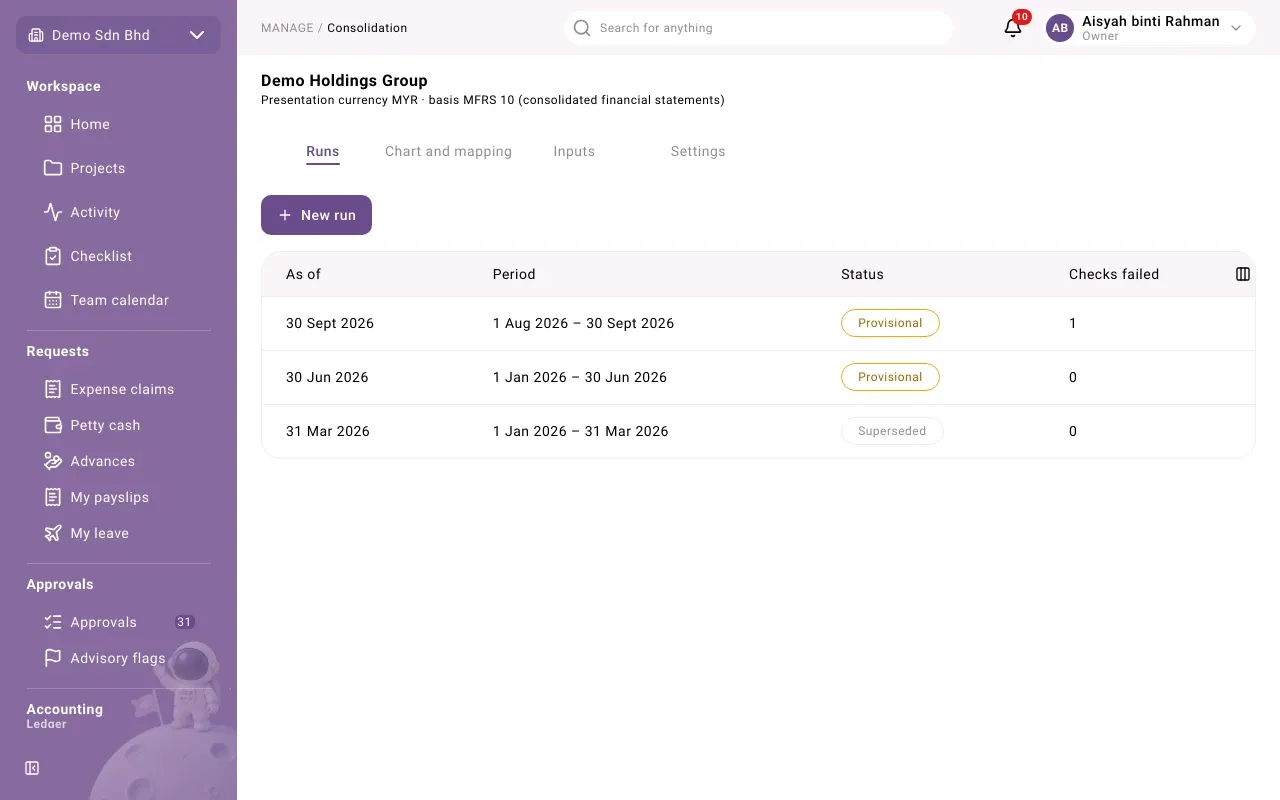
Task: Open the Team calendar icon
Action: pos(53,300)
